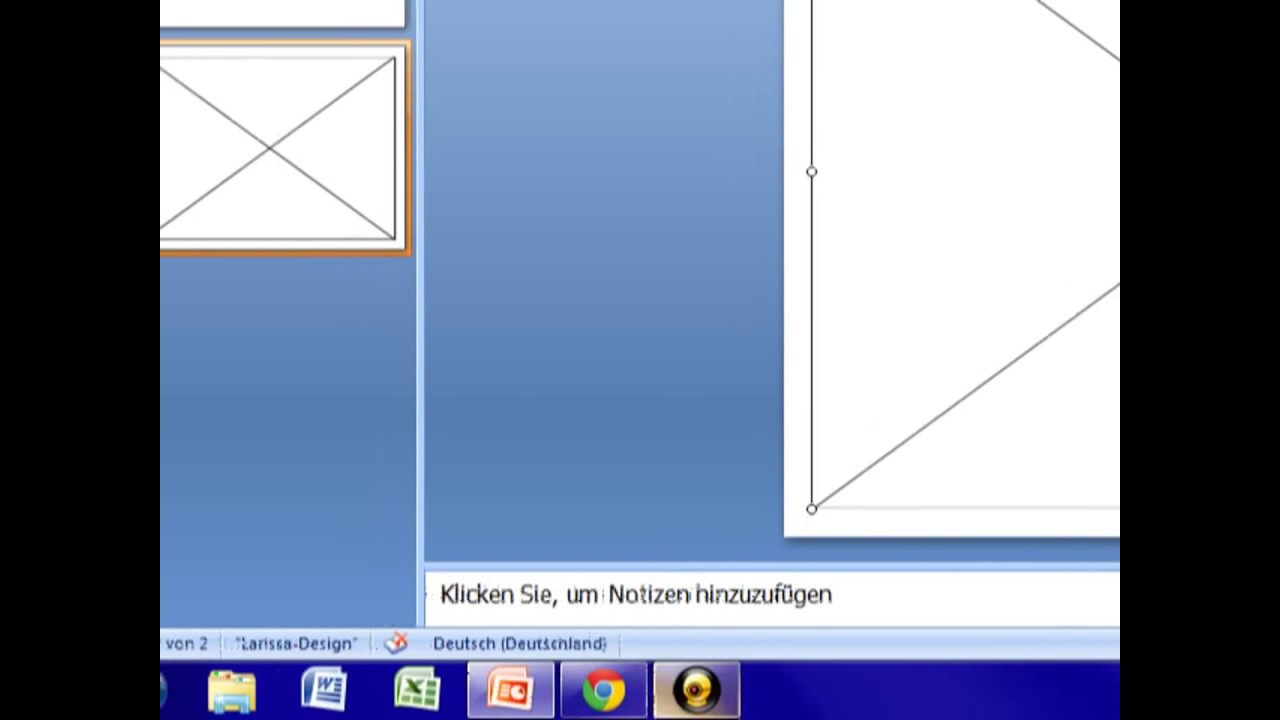Click 'Deutsch (Deutschland)' language indicator
The width and height of the screenshot is (1280, 720).
tap(519, 644)
